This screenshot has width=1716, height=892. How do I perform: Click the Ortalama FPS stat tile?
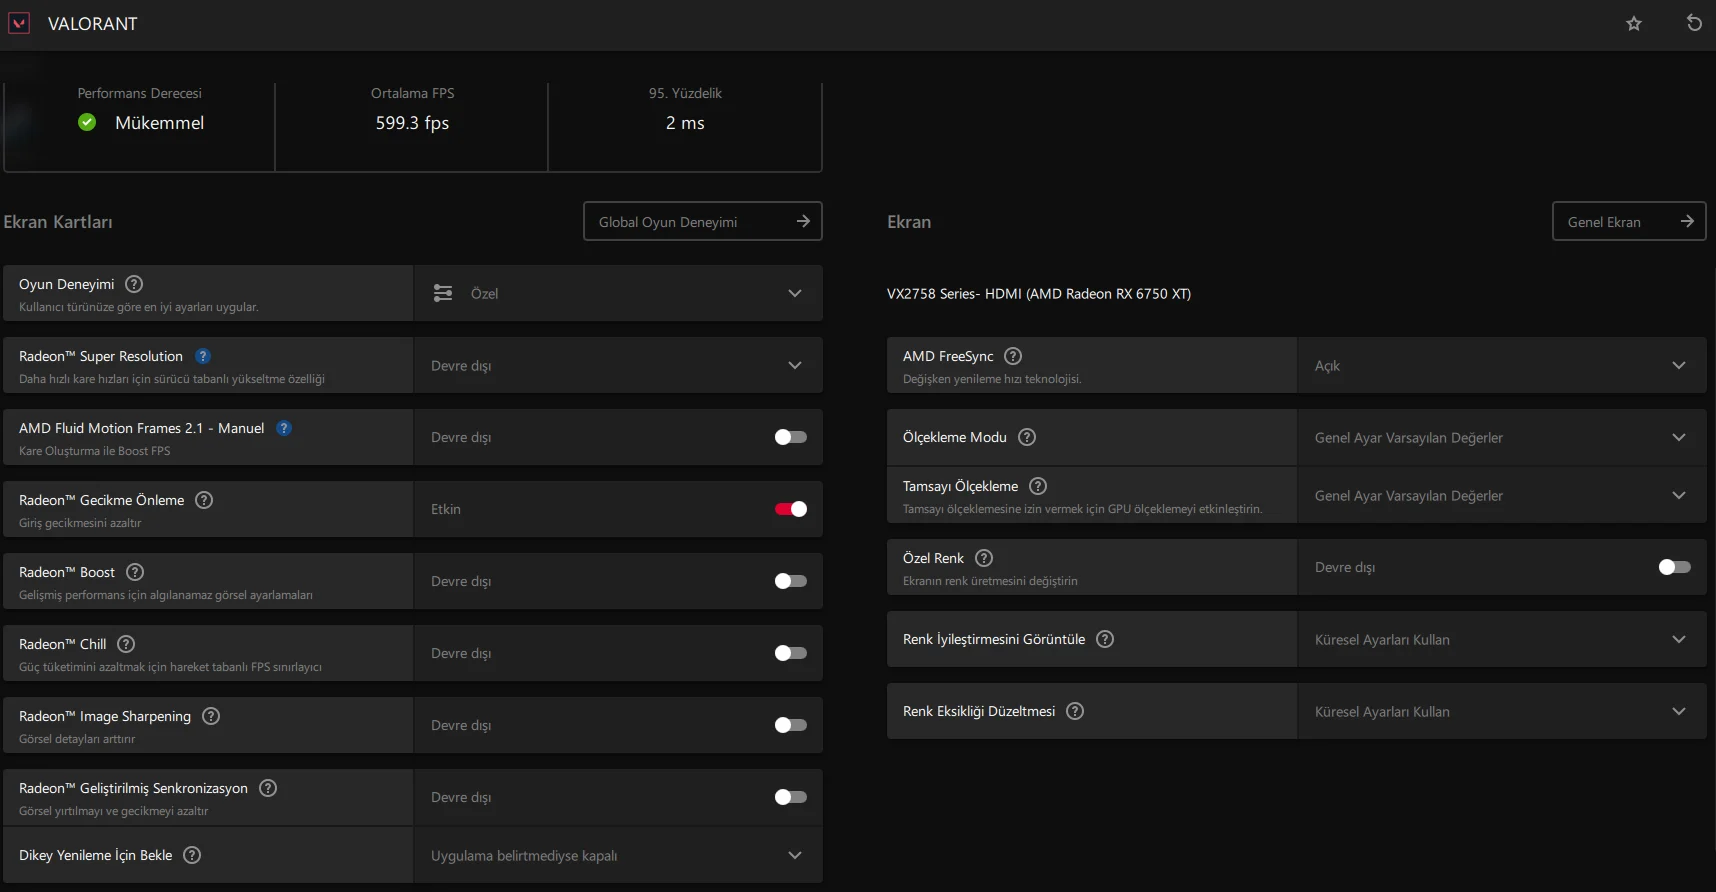[412, 125]
